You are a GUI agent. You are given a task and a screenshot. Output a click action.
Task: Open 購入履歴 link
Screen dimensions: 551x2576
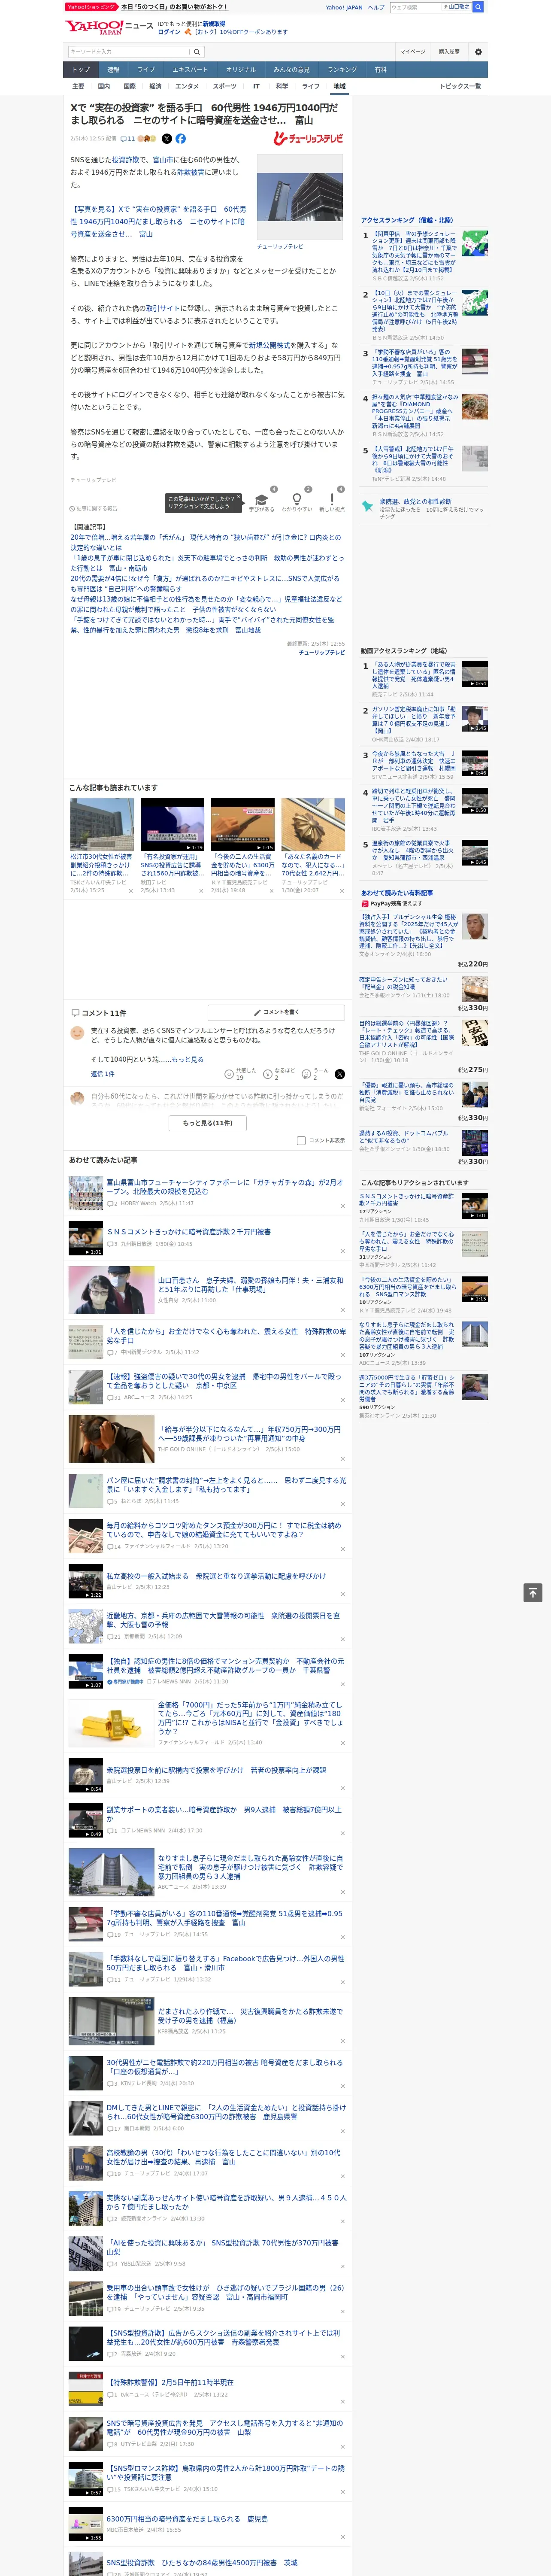[x=449, y=52]
